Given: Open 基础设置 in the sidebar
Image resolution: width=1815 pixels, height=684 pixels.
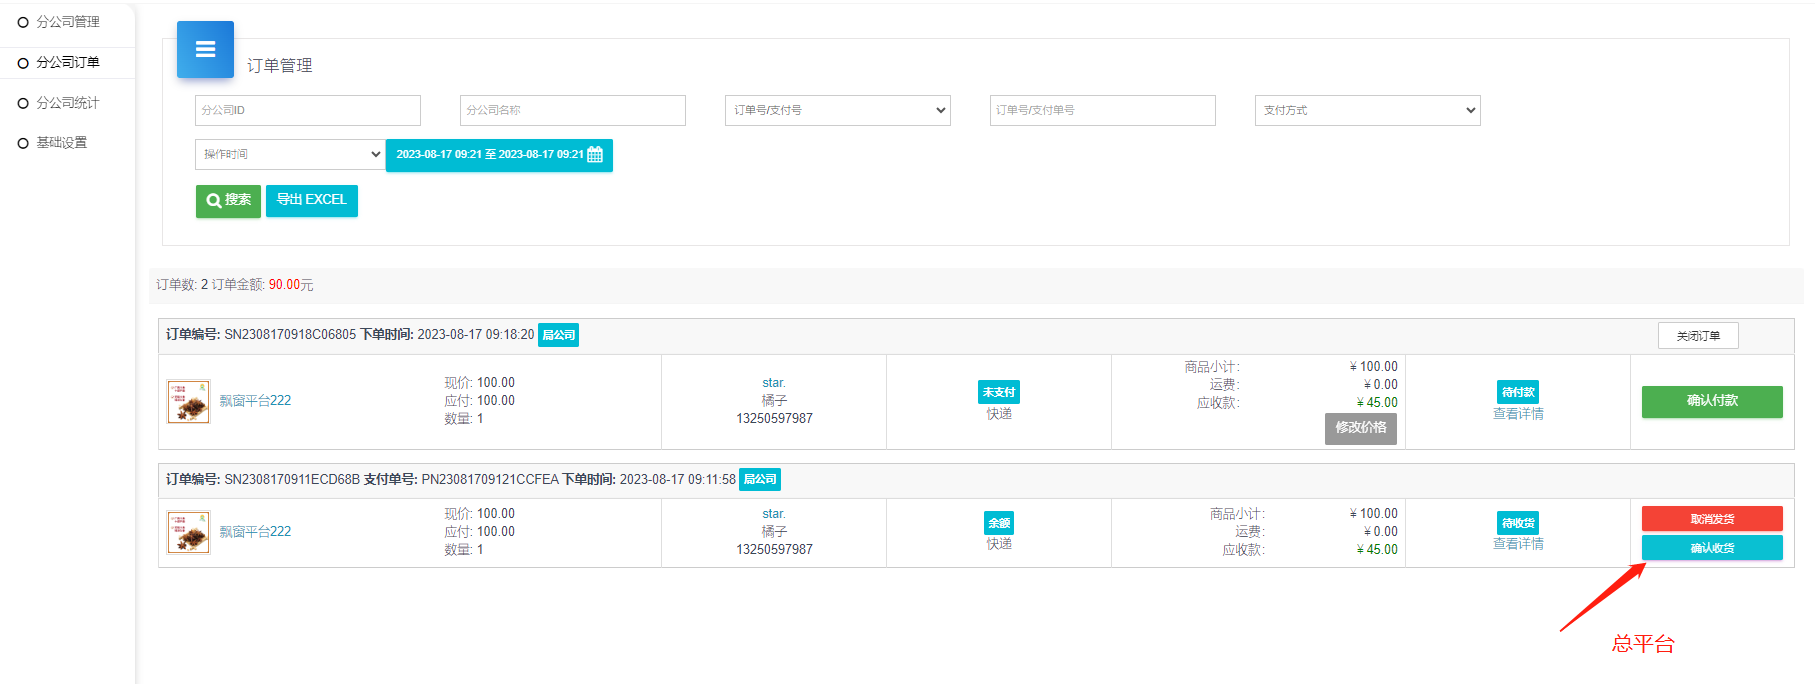Looking at the screenshot, I should 61,143.
